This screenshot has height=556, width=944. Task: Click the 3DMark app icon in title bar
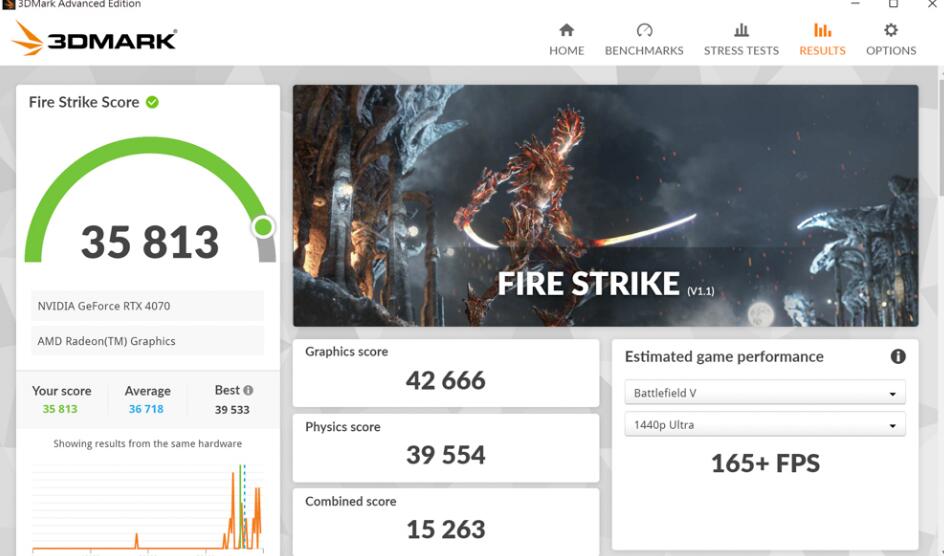[8, 4]
